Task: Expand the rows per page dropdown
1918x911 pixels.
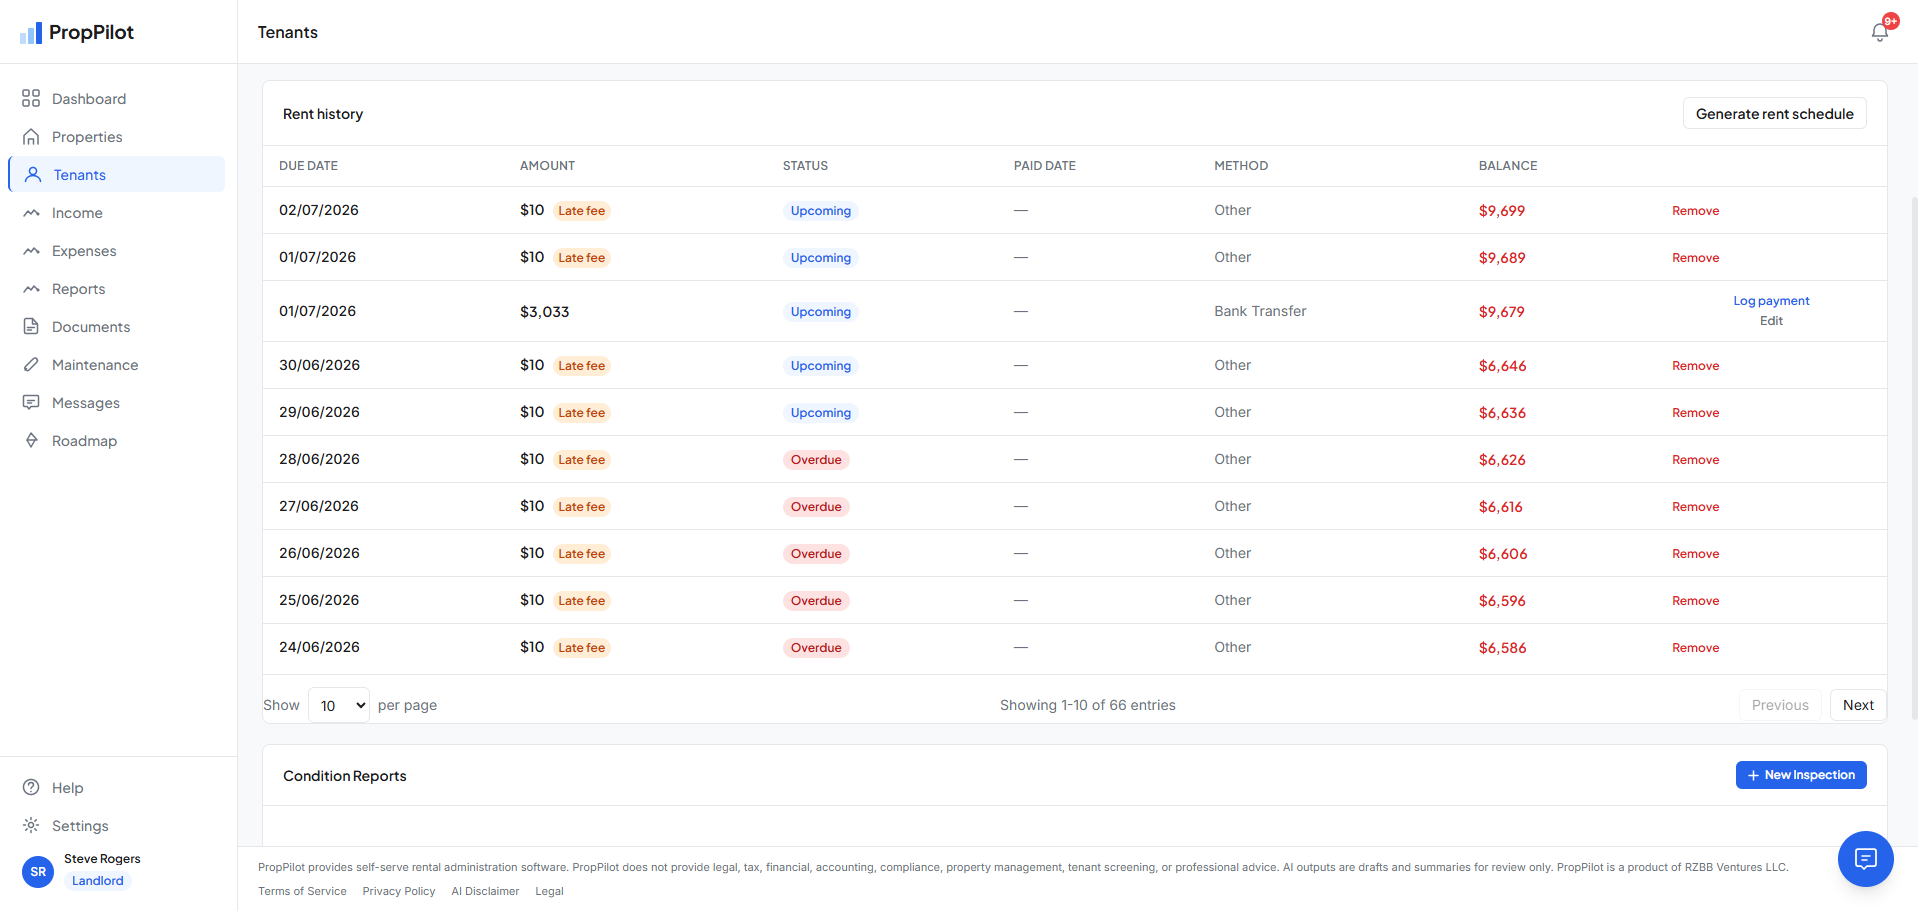Action: coord(339,705)
